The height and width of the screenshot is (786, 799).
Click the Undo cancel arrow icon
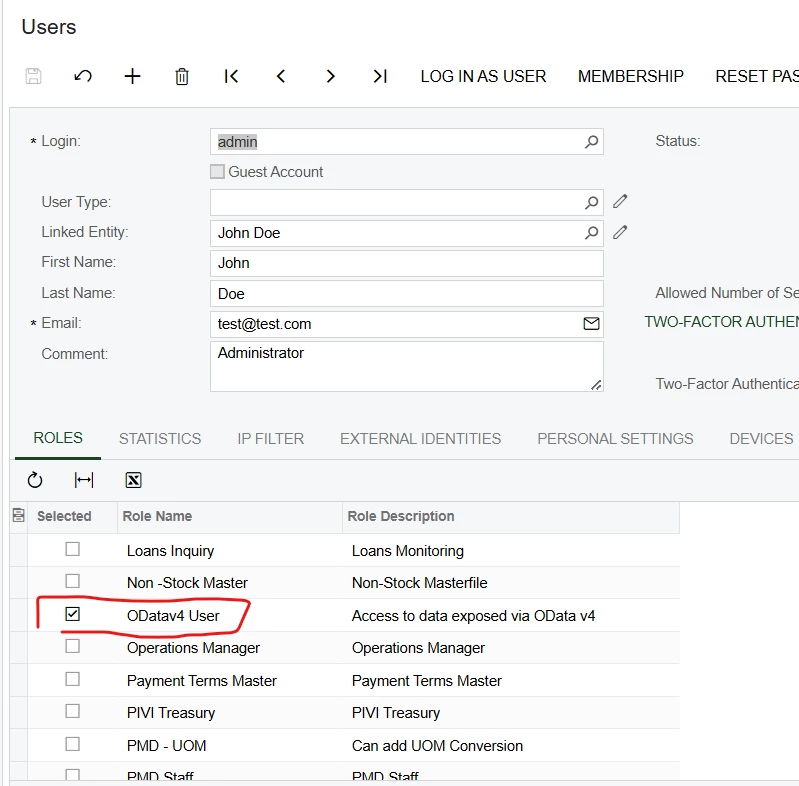[83, 76]
